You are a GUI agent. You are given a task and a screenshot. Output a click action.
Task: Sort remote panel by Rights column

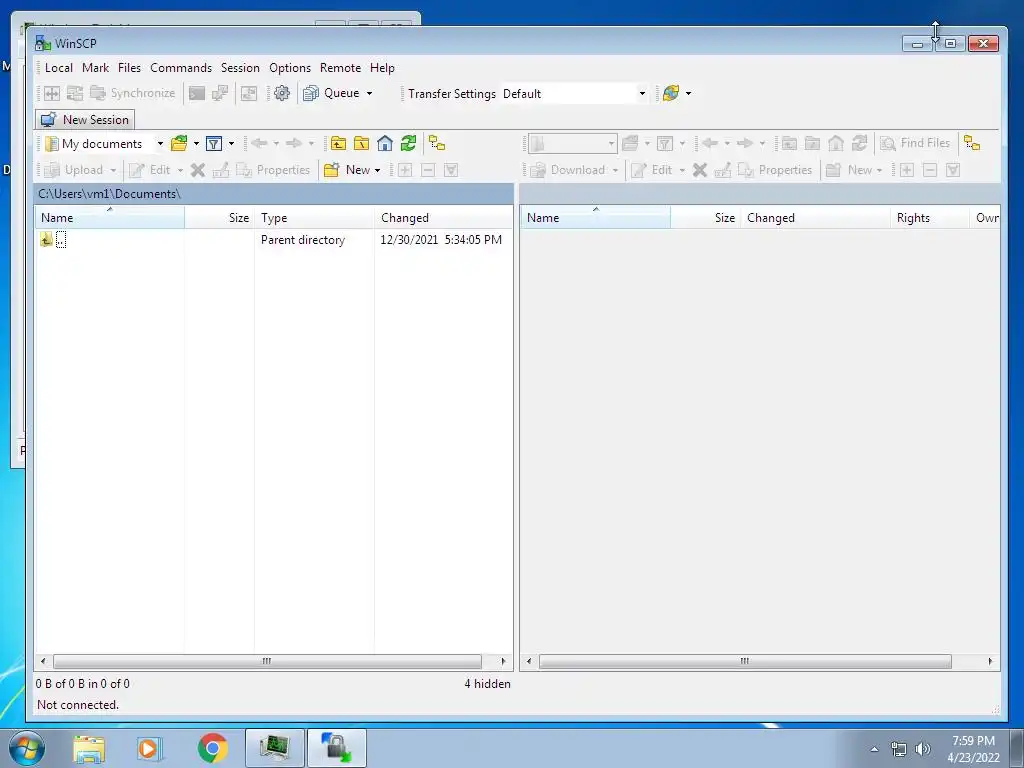[929, 217]
